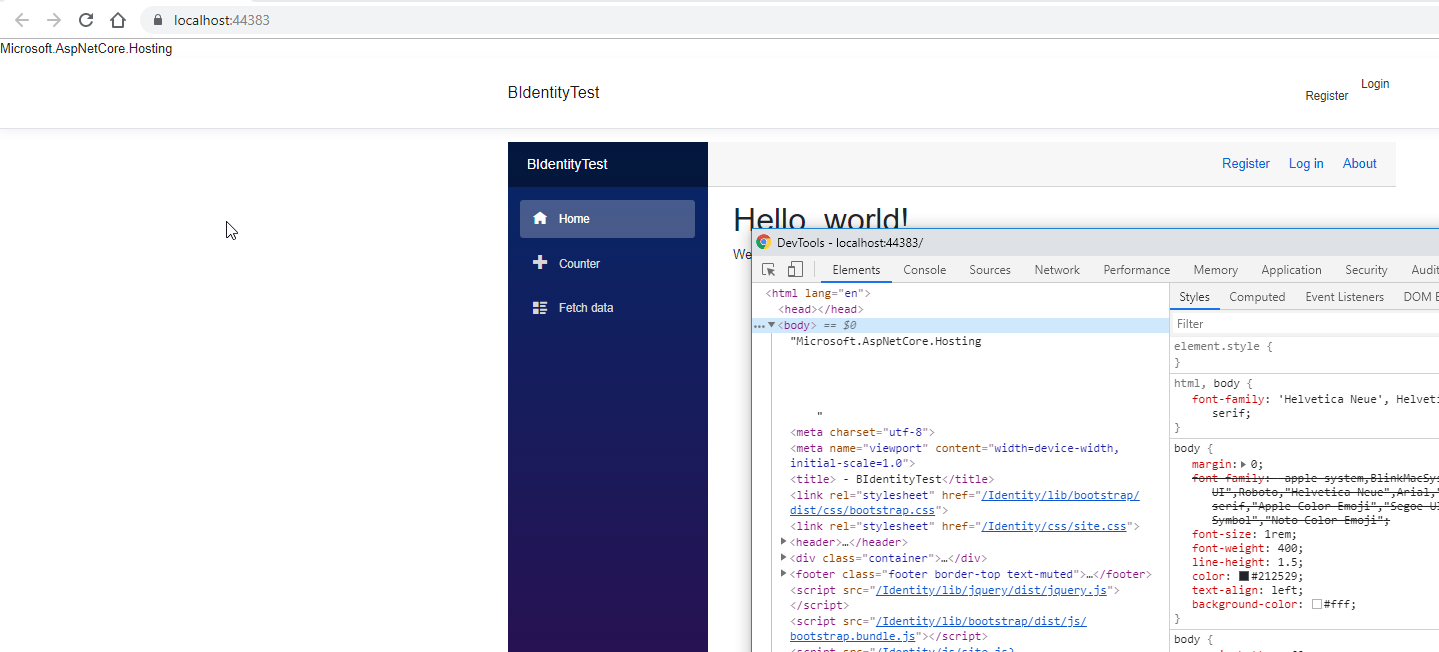This screenshot has width=1439, height=652.
Task: Open the Elements tab in DevTools
Action: 856,270
